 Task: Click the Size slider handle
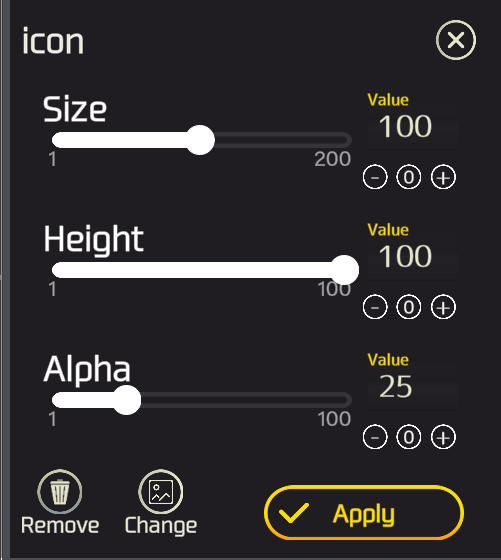(200, 140)
